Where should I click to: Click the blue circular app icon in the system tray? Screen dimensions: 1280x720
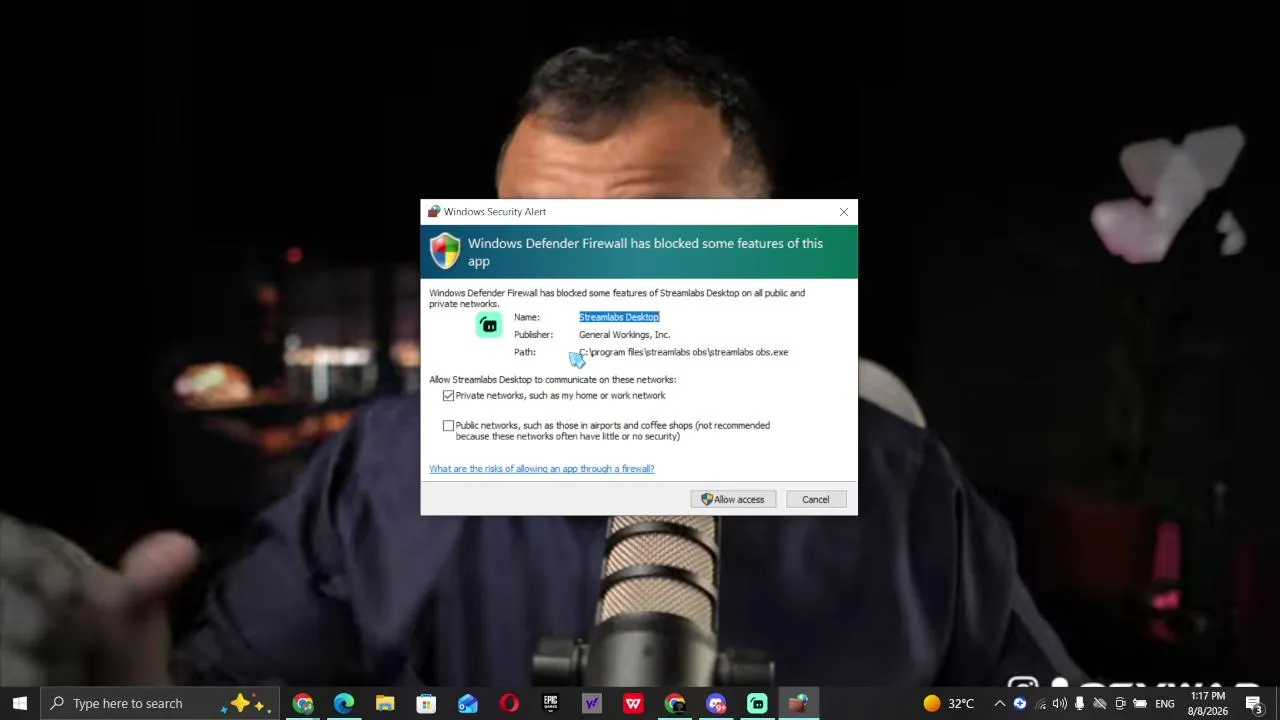click(1020, 703)
